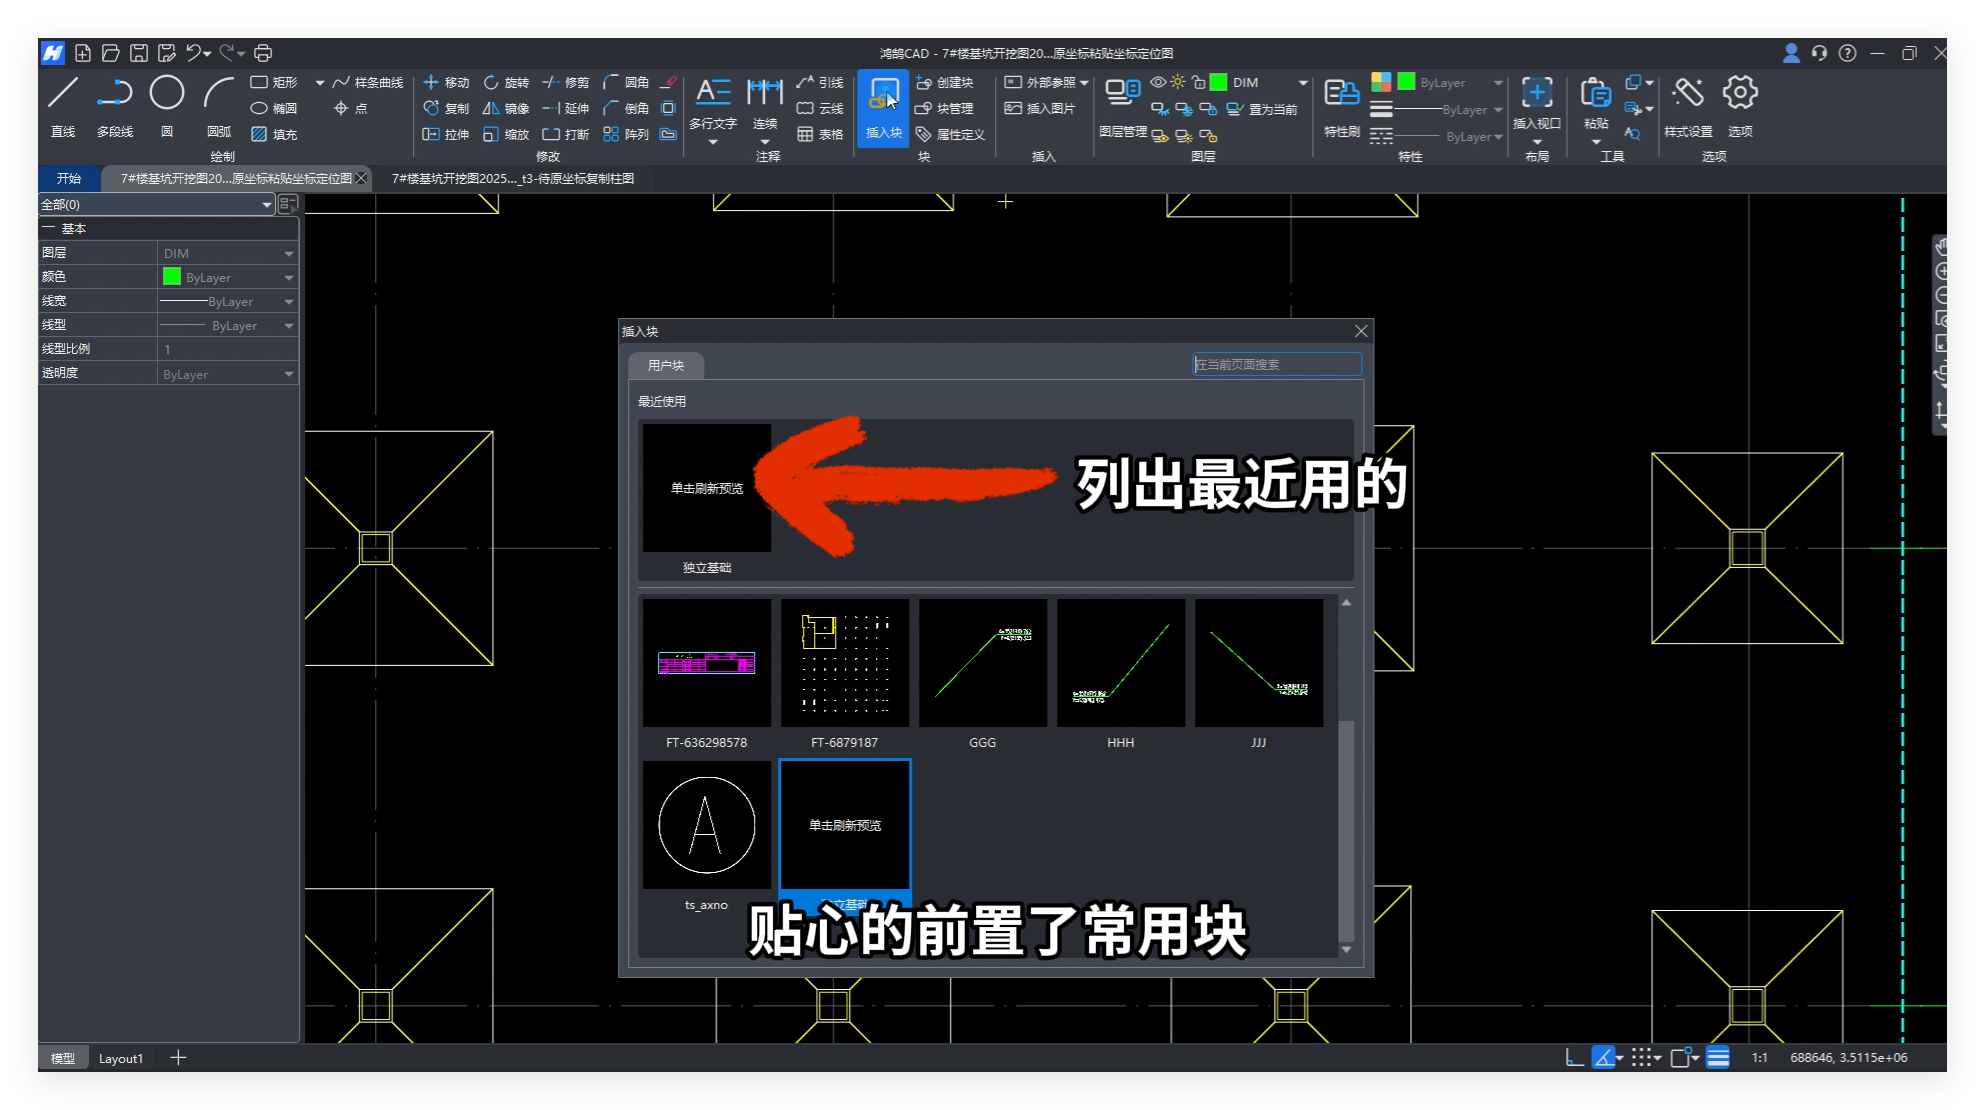The image size is (1985, 1110).
Task: Toggle polar tracking in status bar
Action: 1603,1057
